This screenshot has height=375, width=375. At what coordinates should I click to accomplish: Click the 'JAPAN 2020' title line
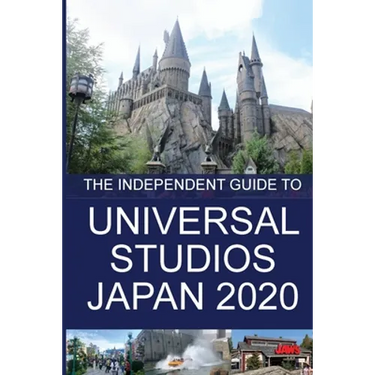193,296
